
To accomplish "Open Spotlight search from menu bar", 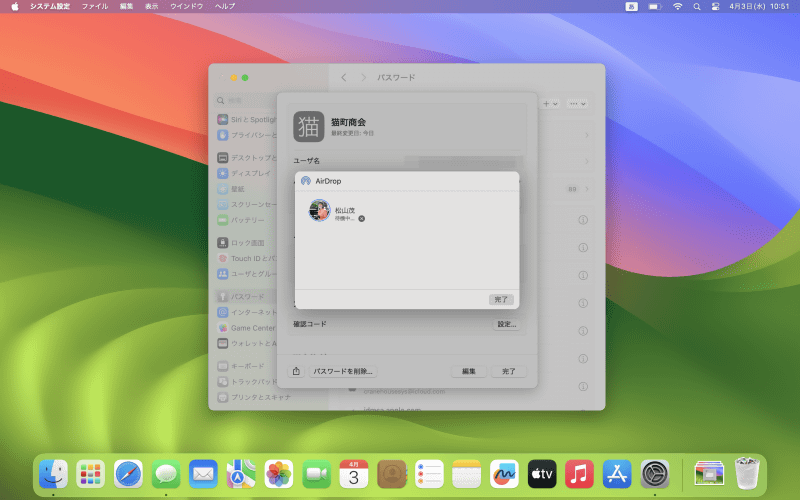I will (x=696, y=7).
